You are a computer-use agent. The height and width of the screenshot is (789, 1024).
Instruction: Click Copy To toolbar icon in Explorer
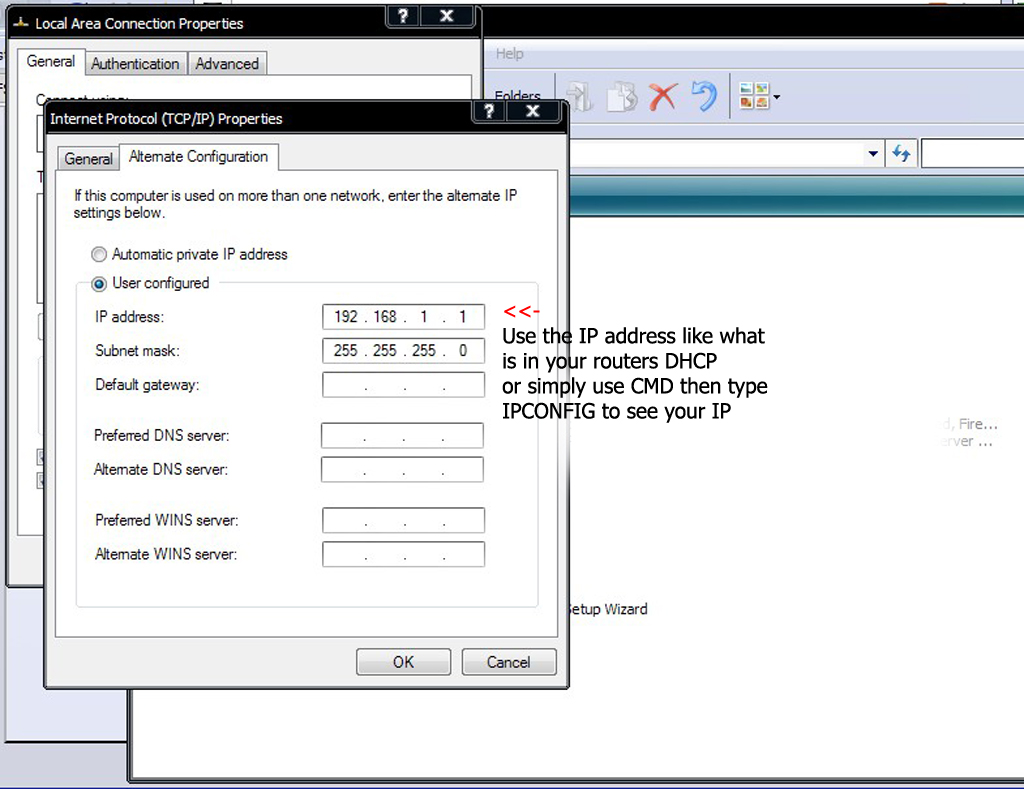pos(622,97)
